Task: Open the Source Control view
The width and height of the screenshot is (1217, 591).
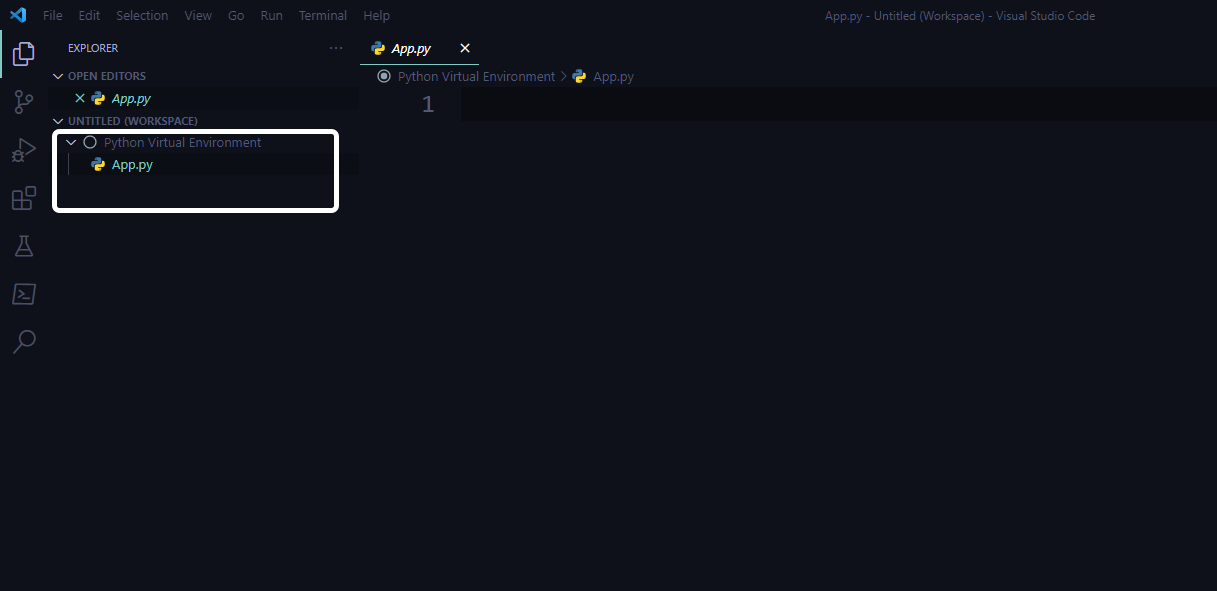Action: pos(24,102)
